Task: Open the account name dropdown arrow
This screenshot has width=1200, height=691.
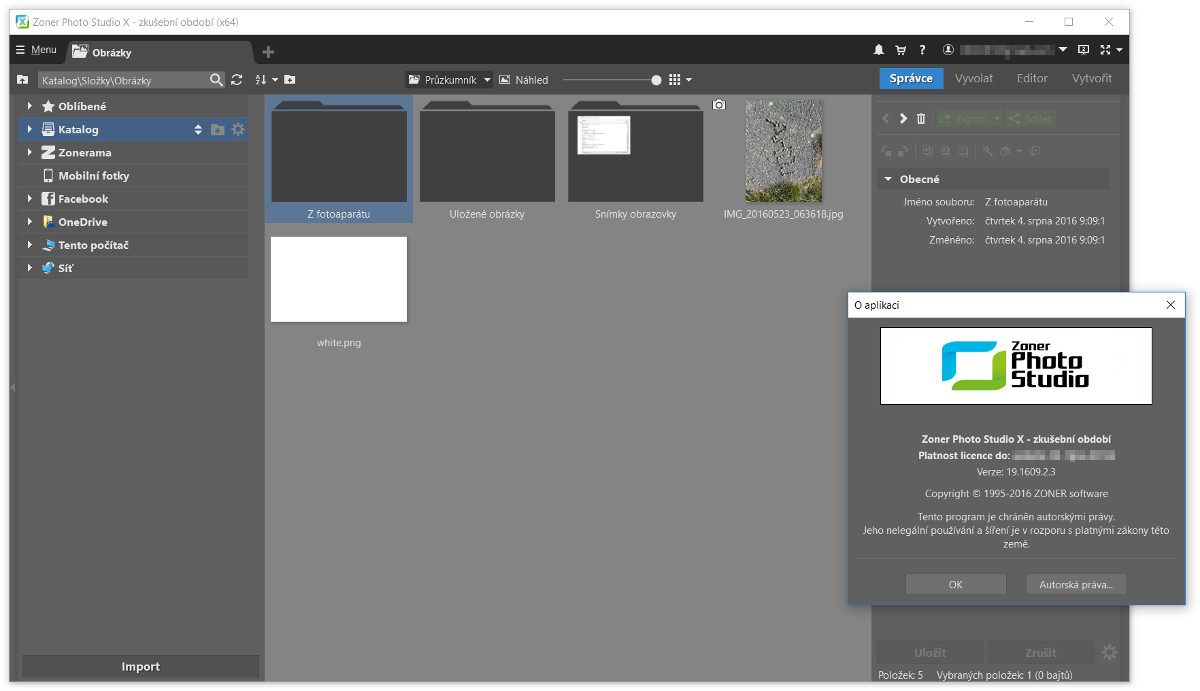Action: [x=1064, y=50]
